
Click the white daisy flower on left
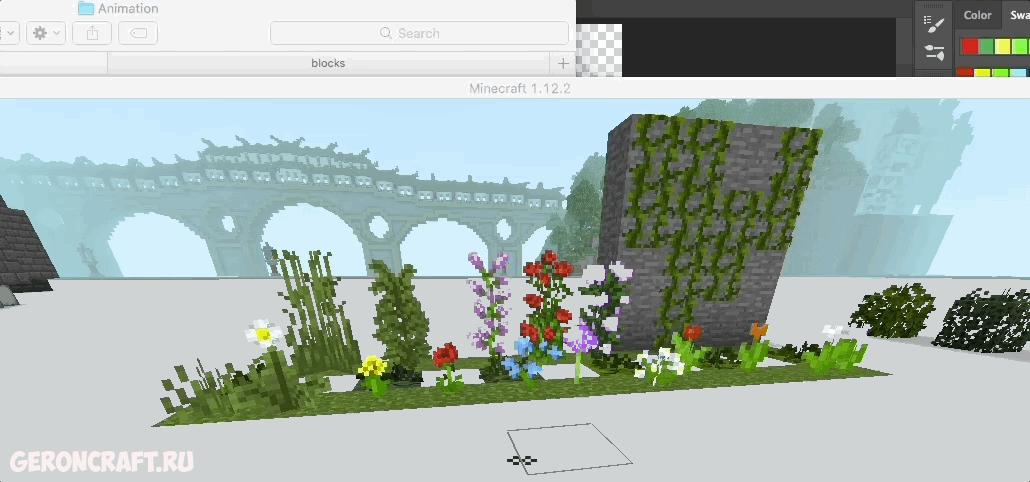(x=263, y=332)
